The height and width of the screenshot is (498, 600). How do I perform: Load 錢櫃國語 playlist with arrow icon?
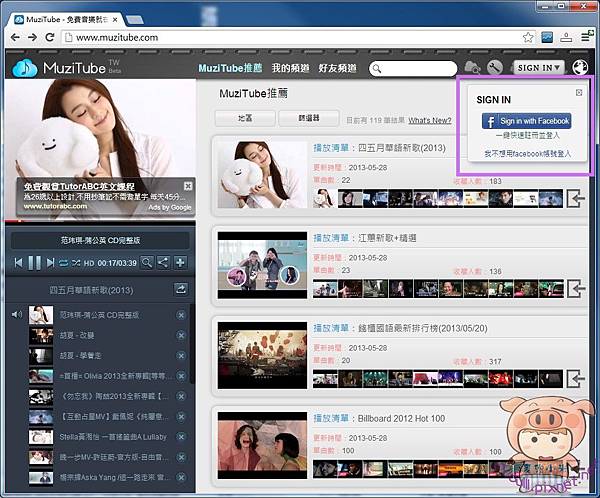click(576, 379)
